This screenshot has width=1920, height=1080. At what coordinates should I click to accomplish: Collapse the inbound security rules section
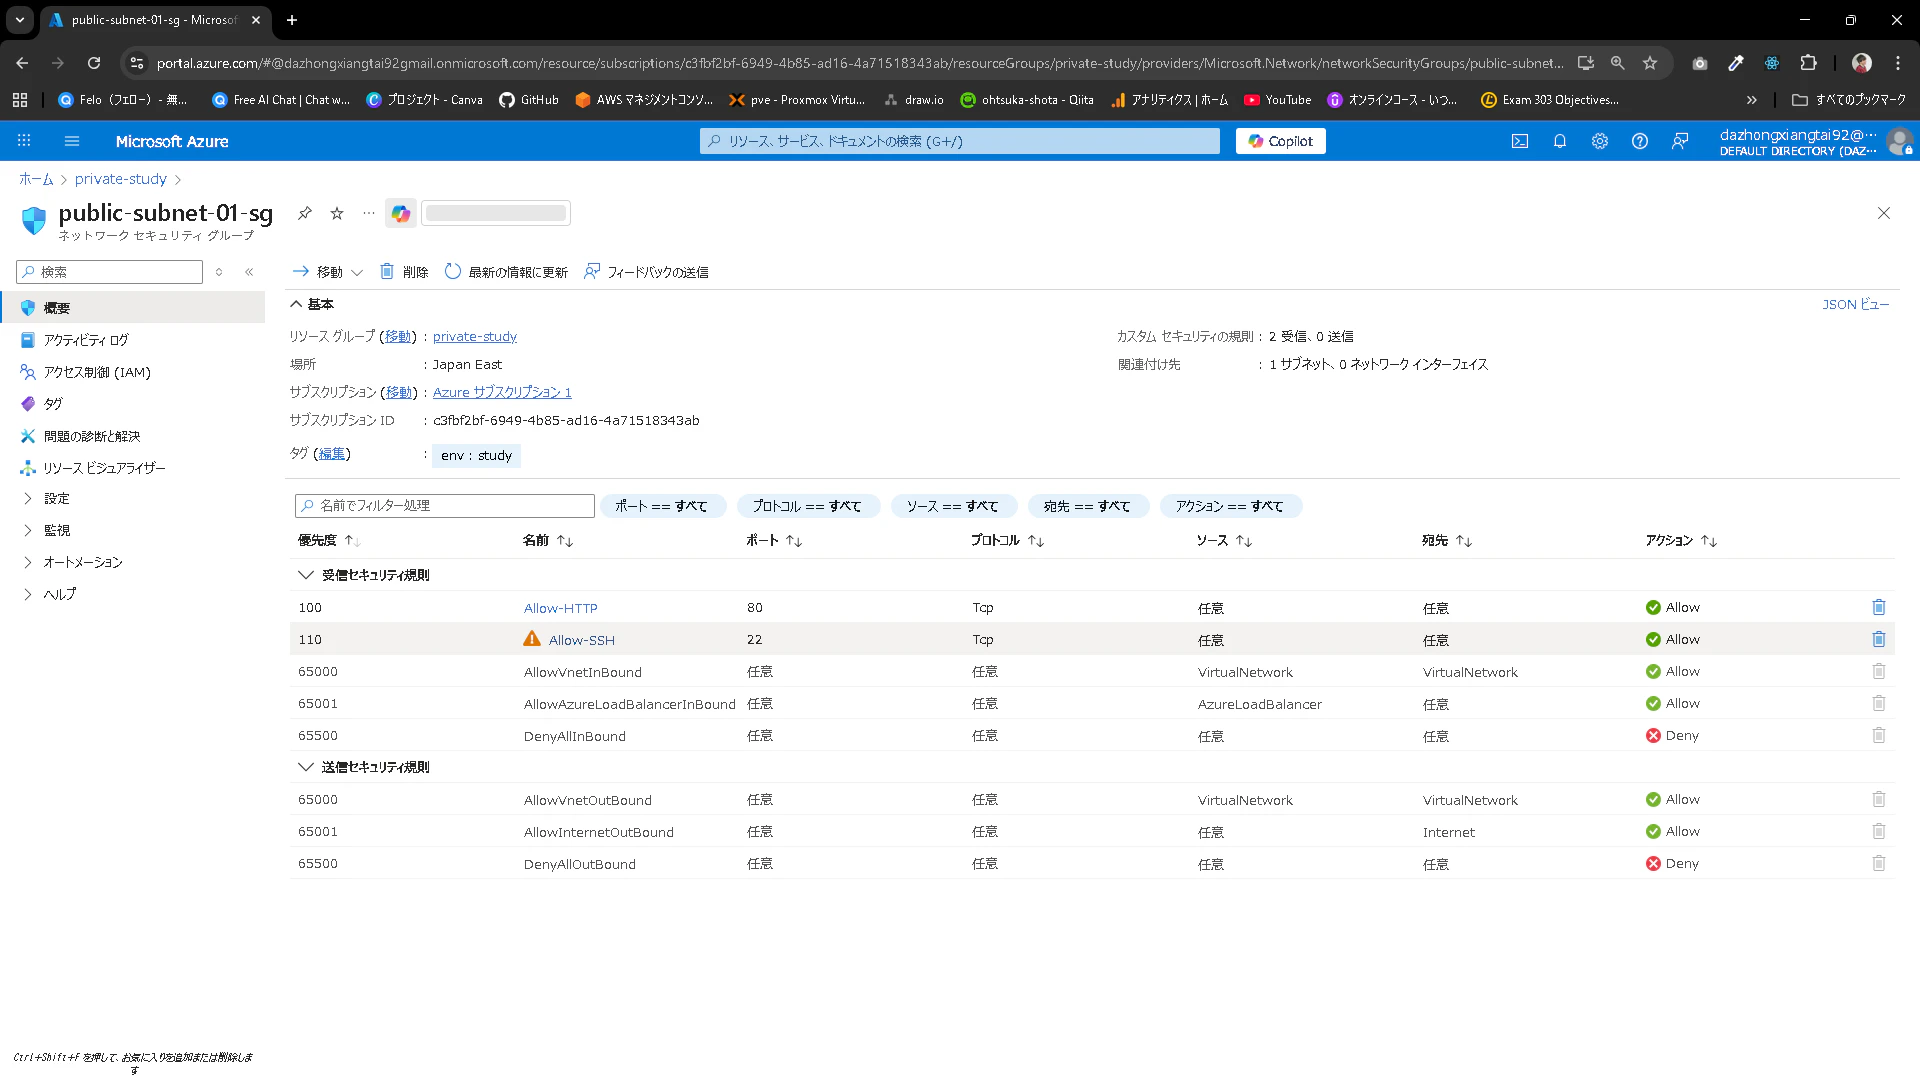pyautogui.click(x=306, y=575)
